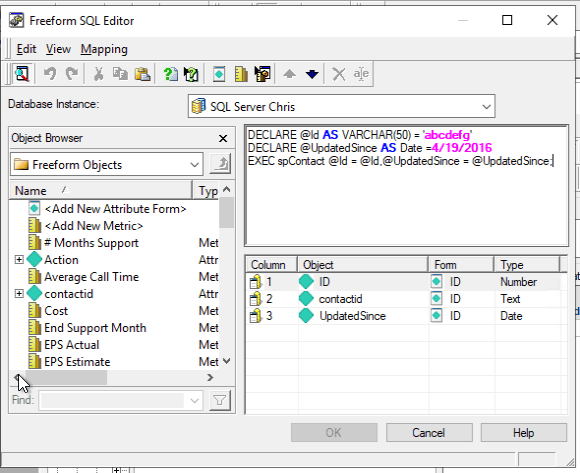Image resolution: width=580 pixels, height=473 pixels.
Task: Open the View menu
Action: click(58, 49)
